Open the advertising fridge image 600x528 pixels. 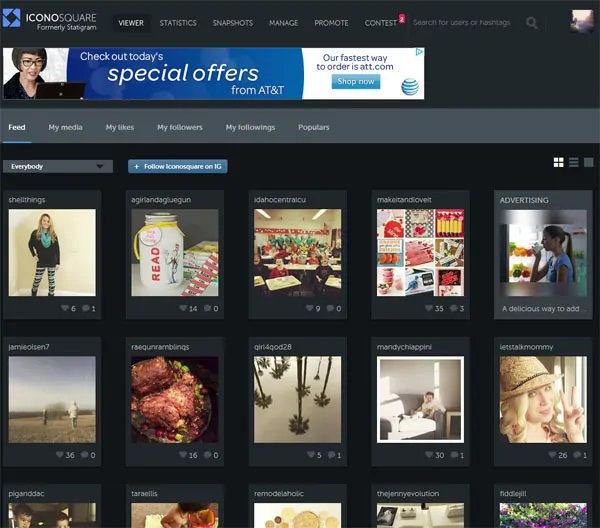[x=543, y=253]
